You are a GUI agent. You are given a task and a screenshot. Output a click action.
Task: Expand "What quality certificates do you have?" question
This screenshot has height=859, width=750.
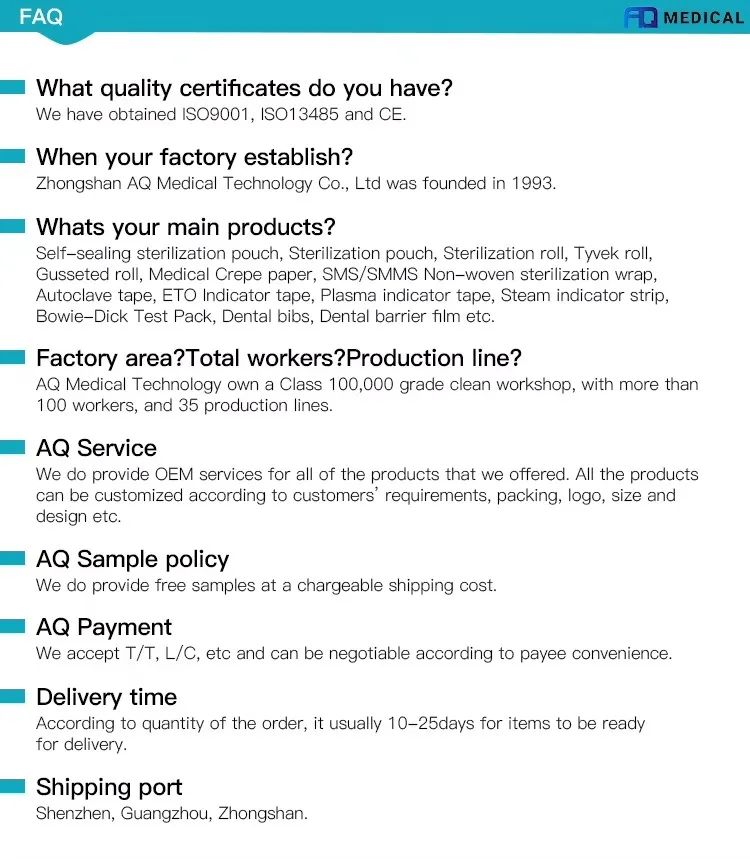(244, 88)
